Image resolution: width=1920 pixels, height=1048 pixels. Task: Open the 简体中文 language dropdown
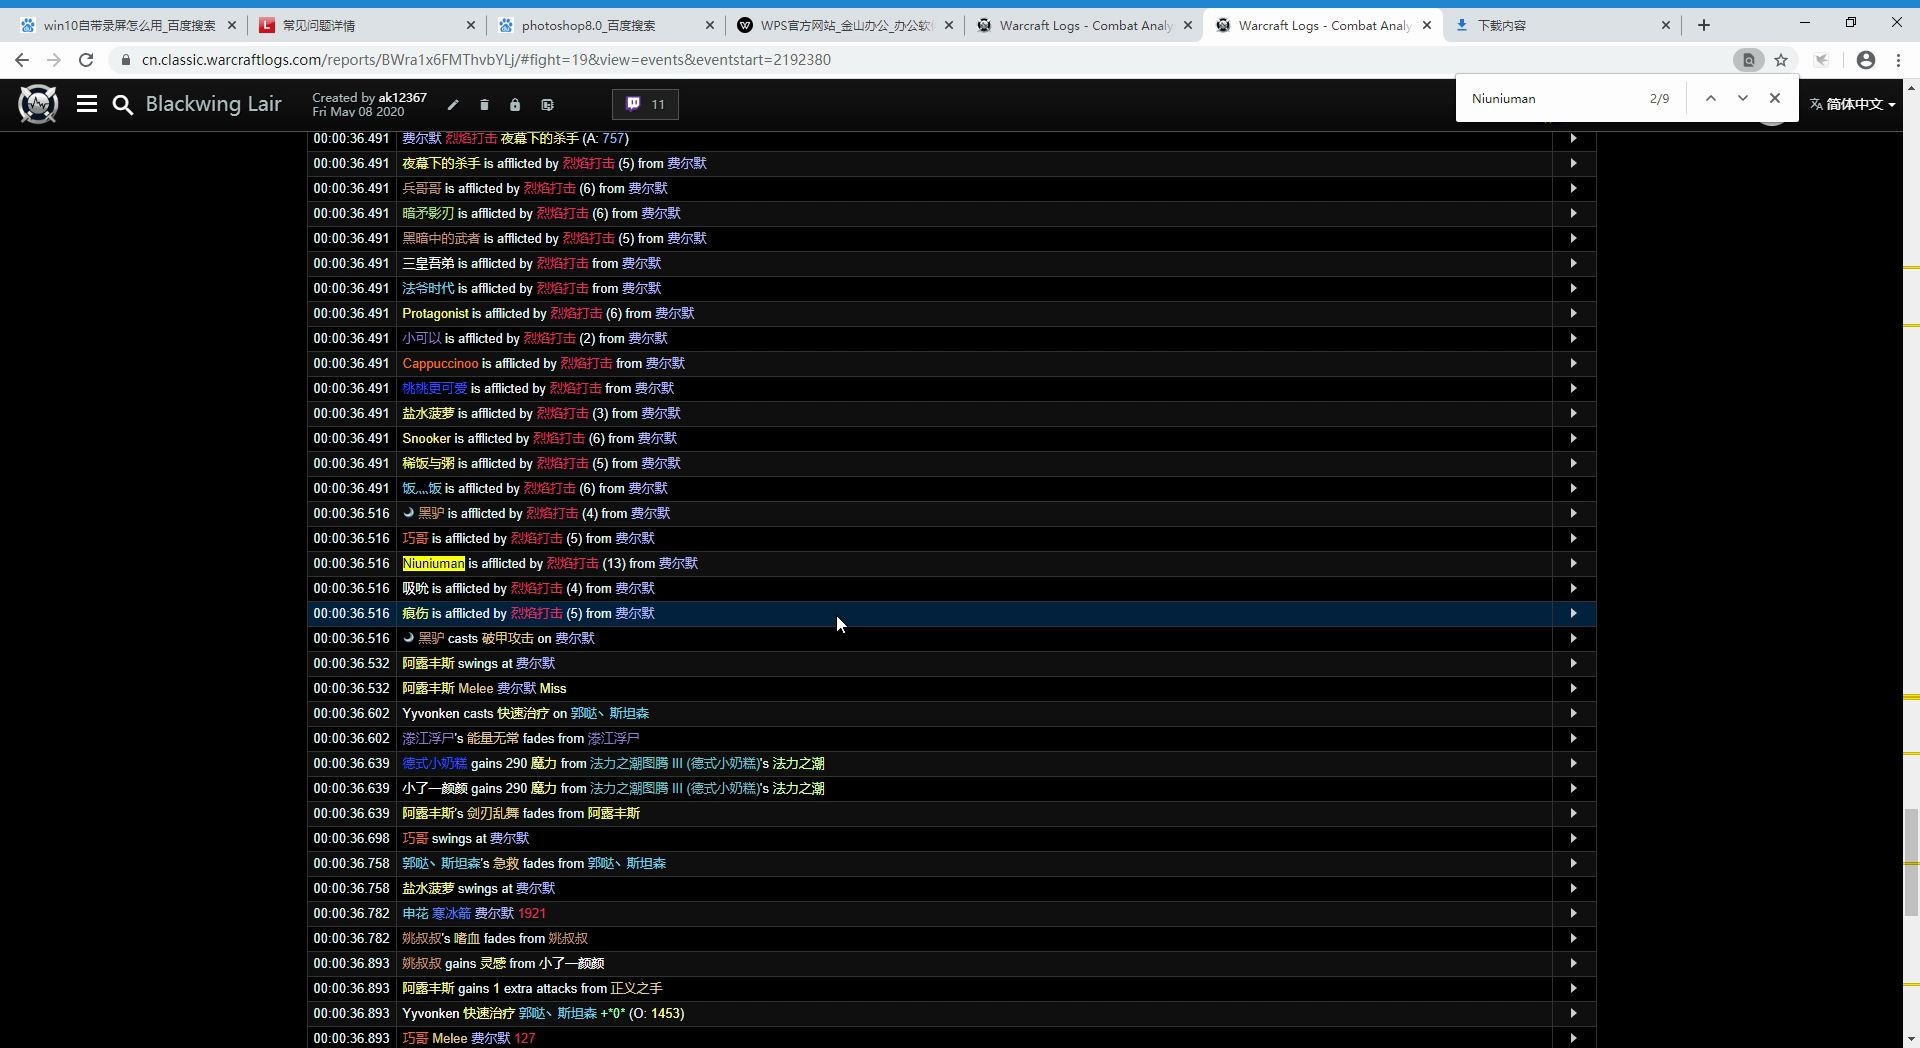1853,104
